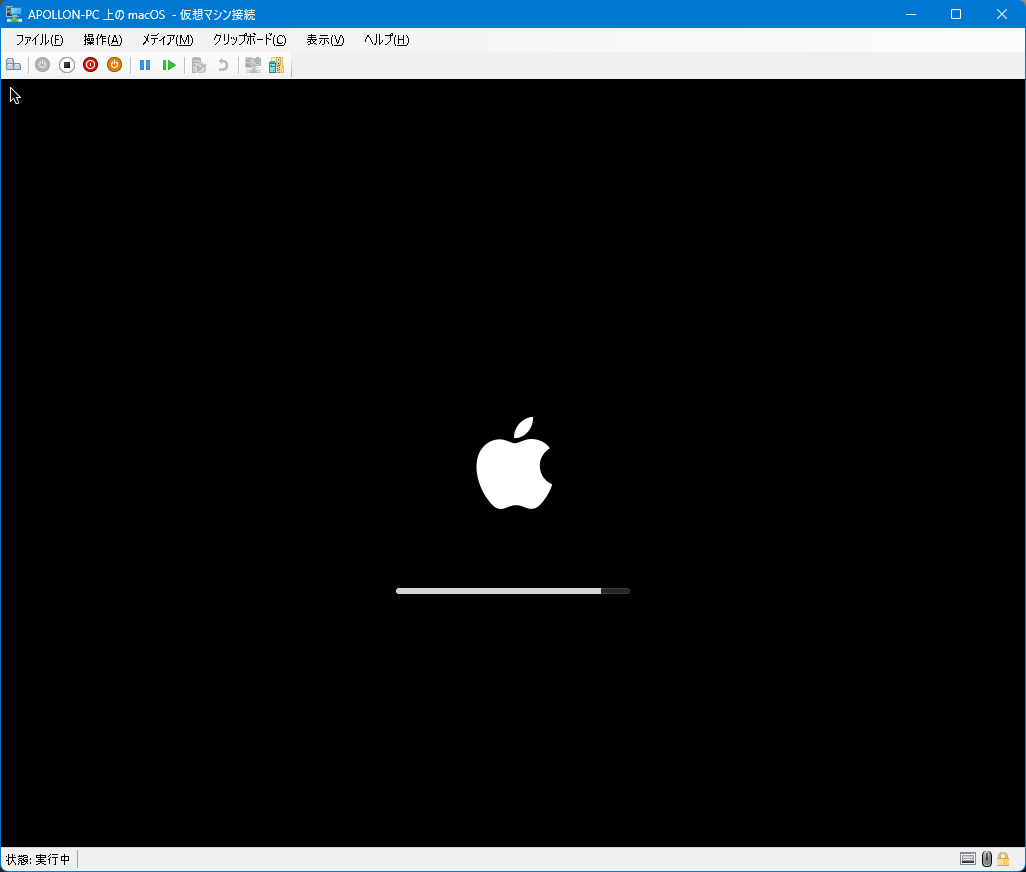Click the 状態: 実行中 status text
1026x872 pixels.
click(x=37, y=859)
